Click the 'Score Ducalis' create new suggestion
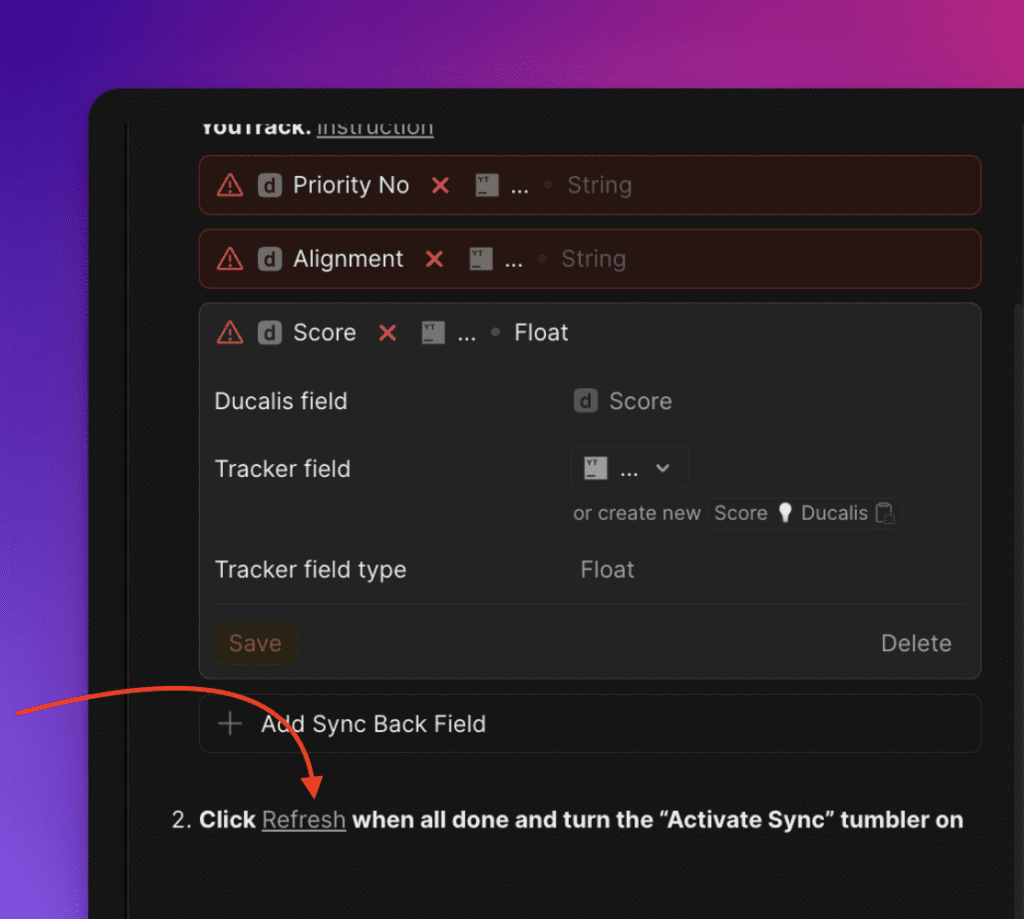 (805, 513)
